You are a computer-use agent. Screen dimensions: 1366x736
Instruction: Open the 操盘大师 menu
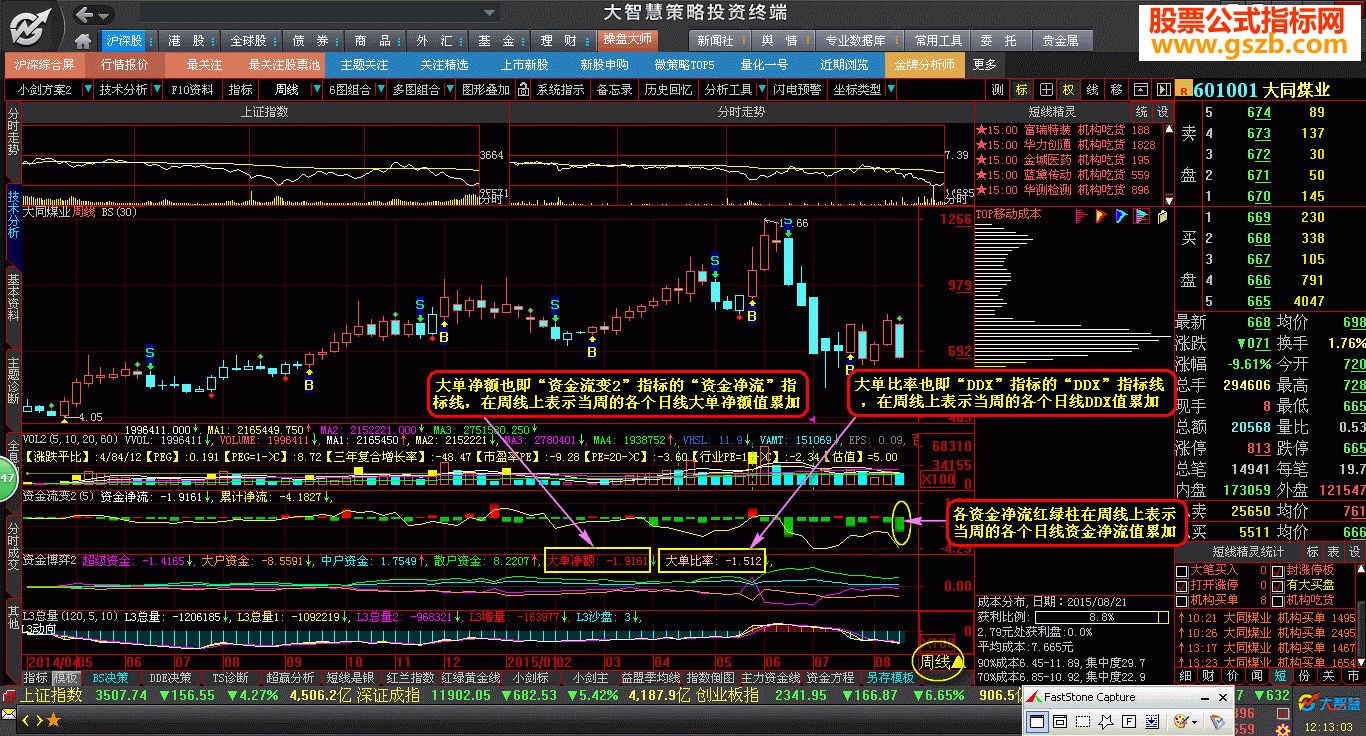[x=629, y=40]
